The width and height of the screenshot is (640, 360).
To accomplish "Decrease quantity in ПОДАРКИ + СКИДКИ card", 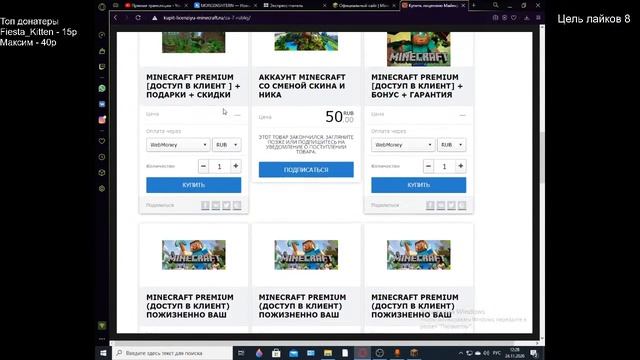I will (x=203, y=166).
